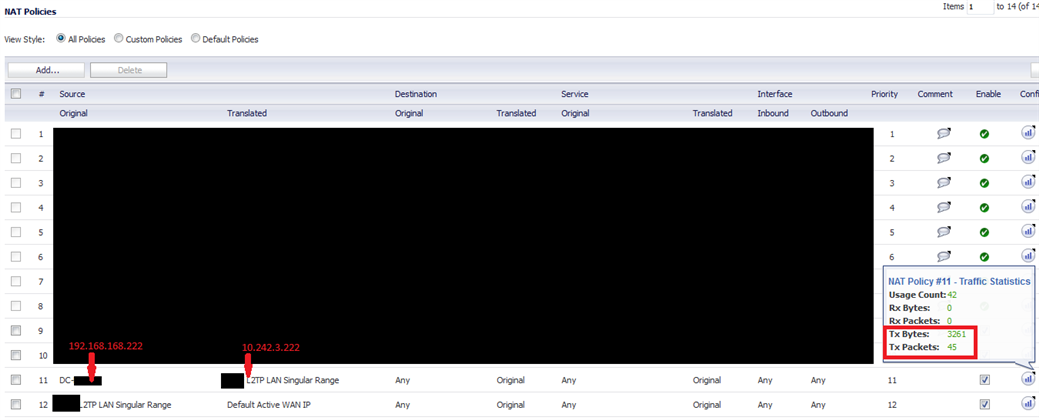Screen dimensions: 1039x420
Task: Click green enabled status for policy 5
Action: (984, 232)
